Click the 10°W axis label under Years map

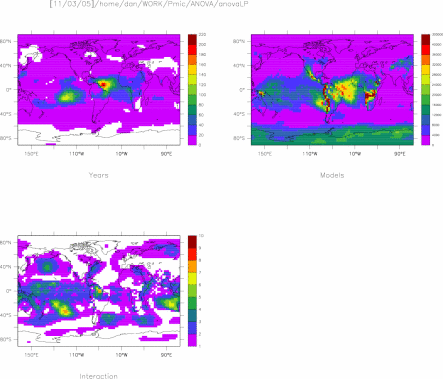pyautogui.click(x=122, y=154)
